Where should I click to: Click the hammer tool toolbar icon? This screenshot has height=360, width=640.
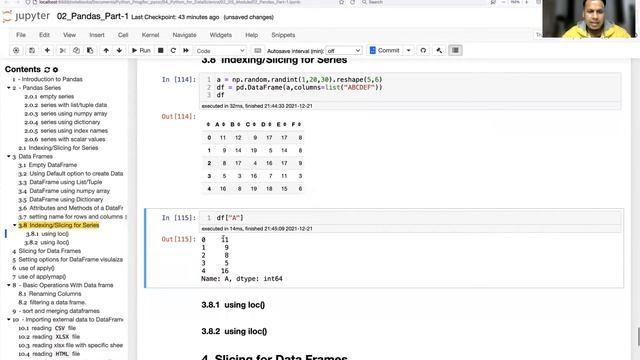[439, 51]
